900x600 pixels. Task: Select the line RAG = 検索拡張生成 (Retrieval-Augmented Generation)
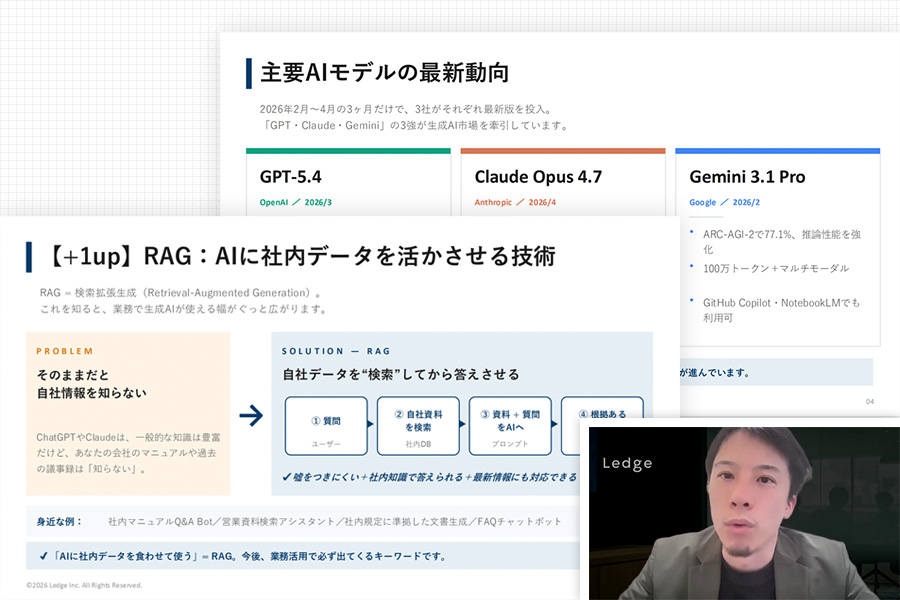[x=180, y=293]
